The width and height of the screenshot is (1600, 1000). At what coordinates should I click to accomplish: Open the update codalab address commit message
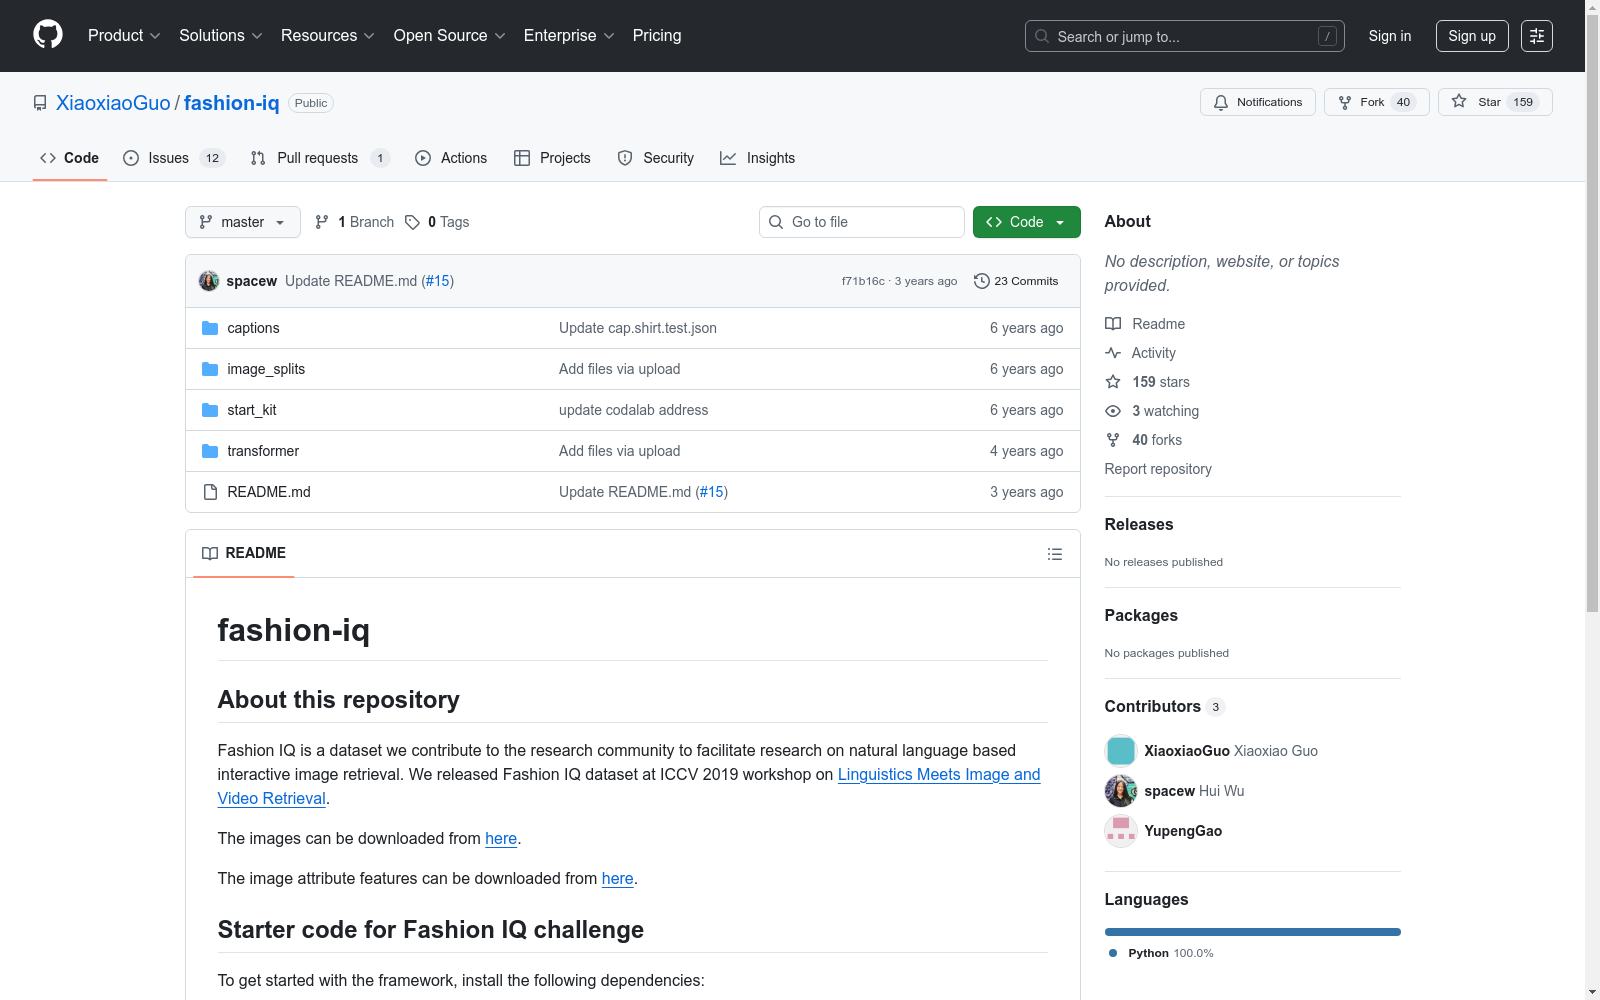click(x=634, y=410)
